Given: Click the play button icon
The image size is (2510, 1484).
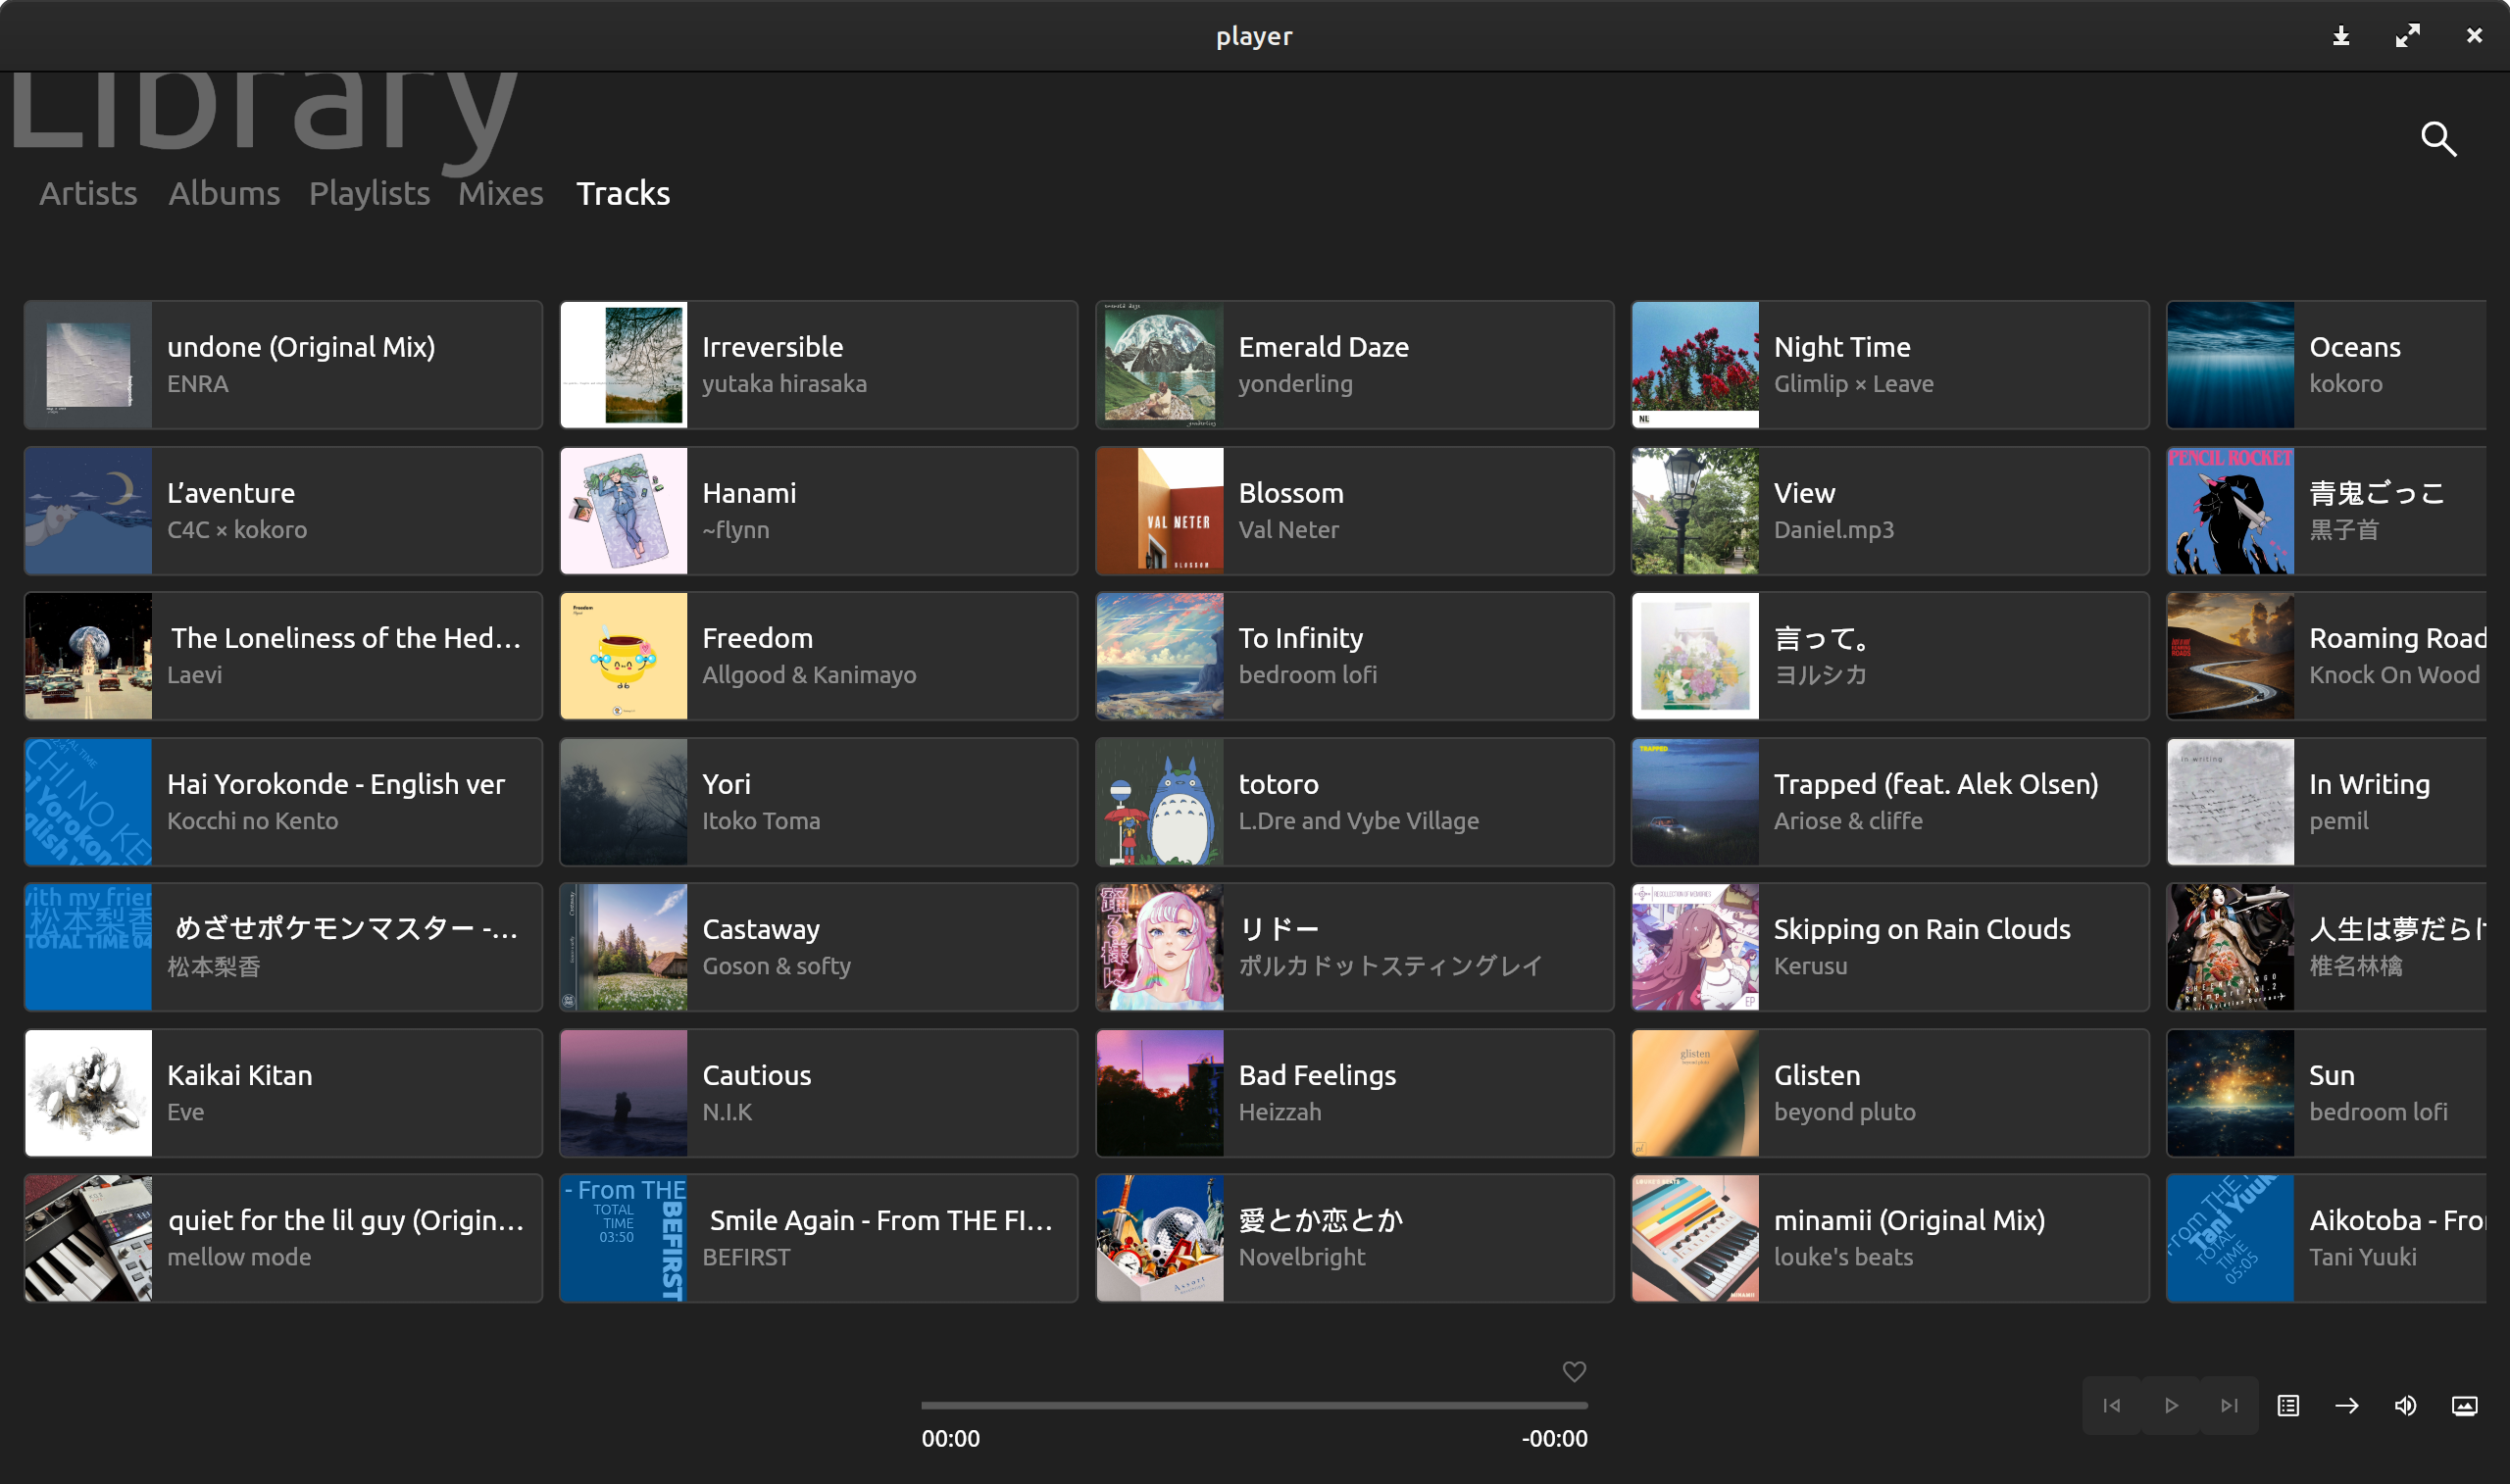Looking at the screenshot, I should [2171, 1407].
